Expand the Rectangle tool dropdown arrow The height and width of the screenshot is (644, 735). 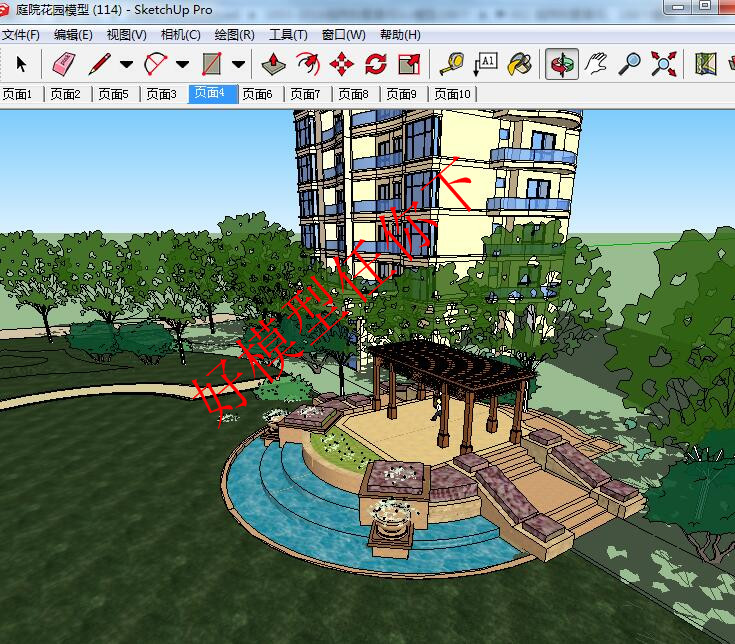click(x=239, y=64)
